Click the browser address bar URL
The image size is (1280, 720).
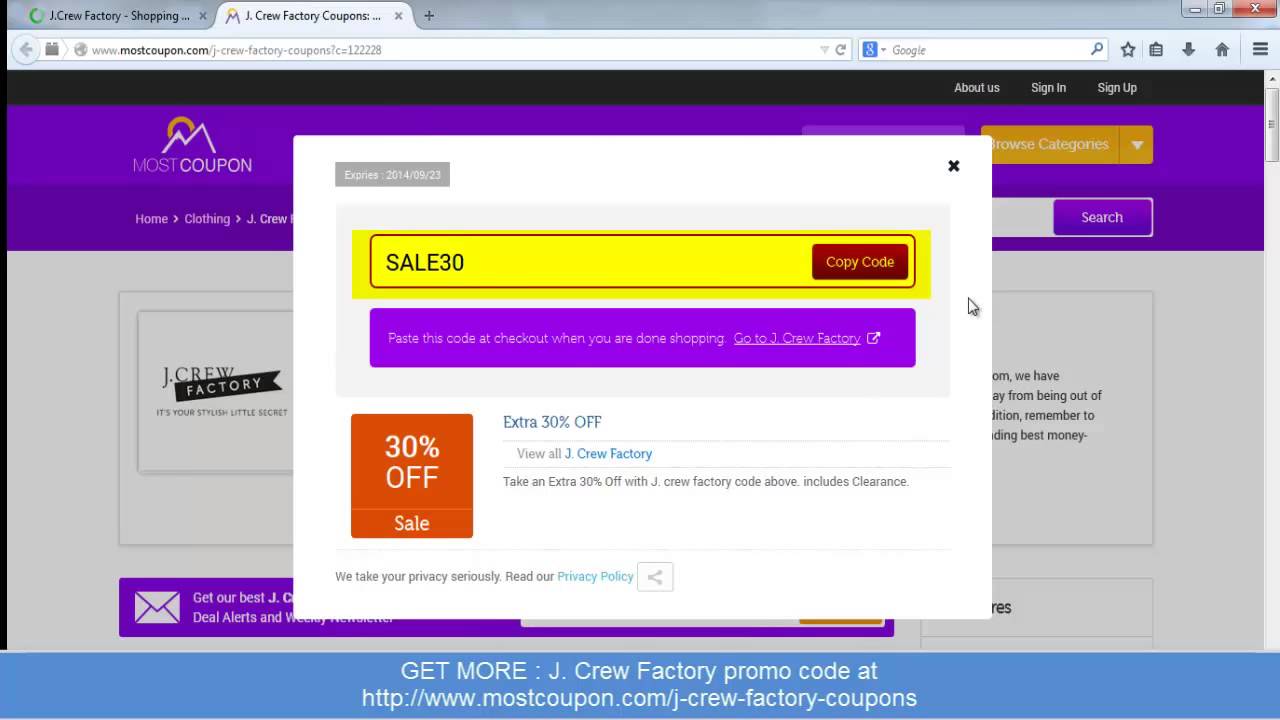pyautogui.click(x=236, y=50)
